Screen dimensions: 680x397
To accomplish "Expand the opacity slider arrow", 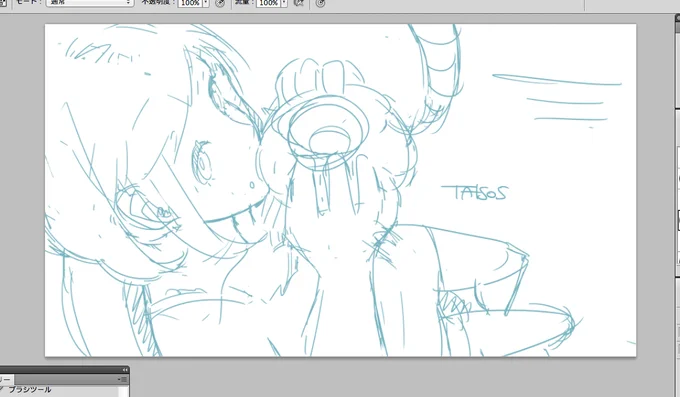I will click(x=206, y=3).
